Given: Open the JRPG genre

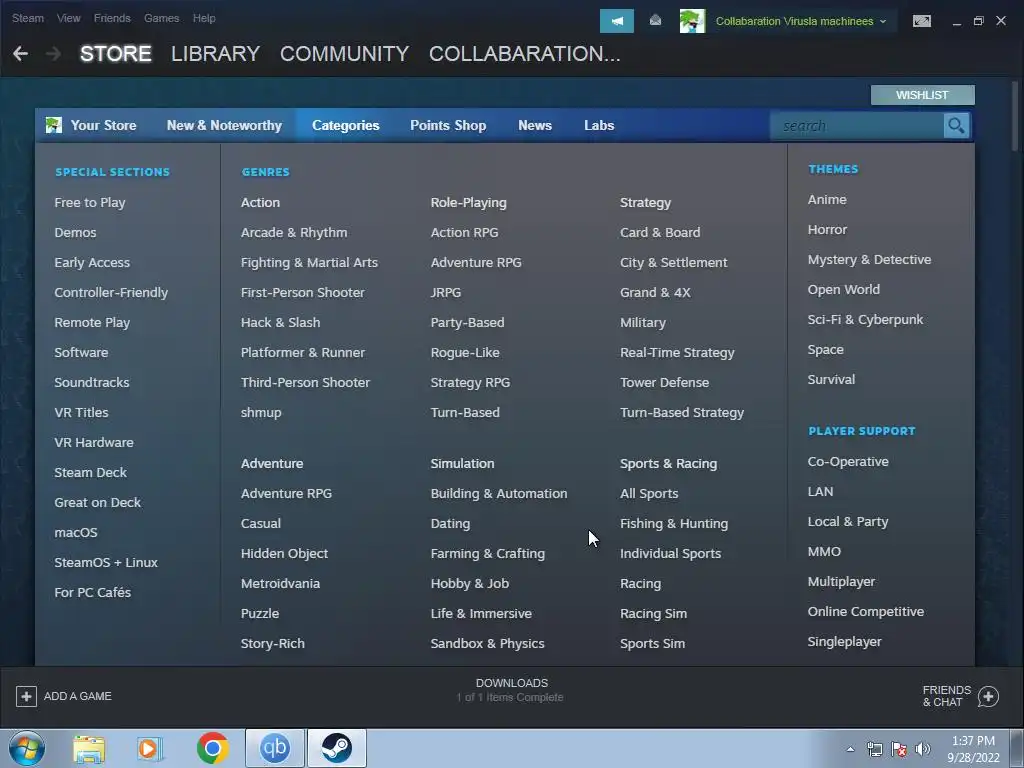Looking at the screenshot, I should (x=445, y=293).
